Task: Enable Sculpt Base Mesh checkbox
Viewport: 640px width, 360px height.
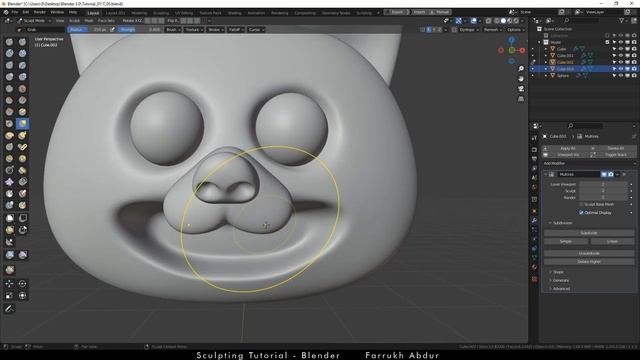Action: click(581, 204)
